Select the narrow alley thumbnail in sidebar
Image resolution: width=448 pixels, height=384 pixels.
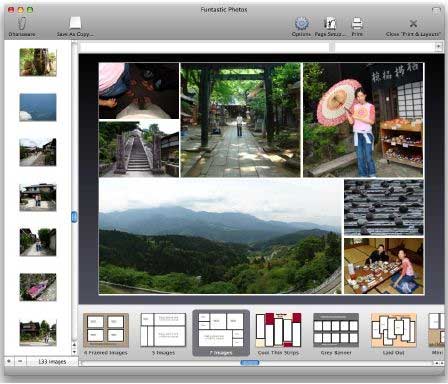(x=38, y=242)
